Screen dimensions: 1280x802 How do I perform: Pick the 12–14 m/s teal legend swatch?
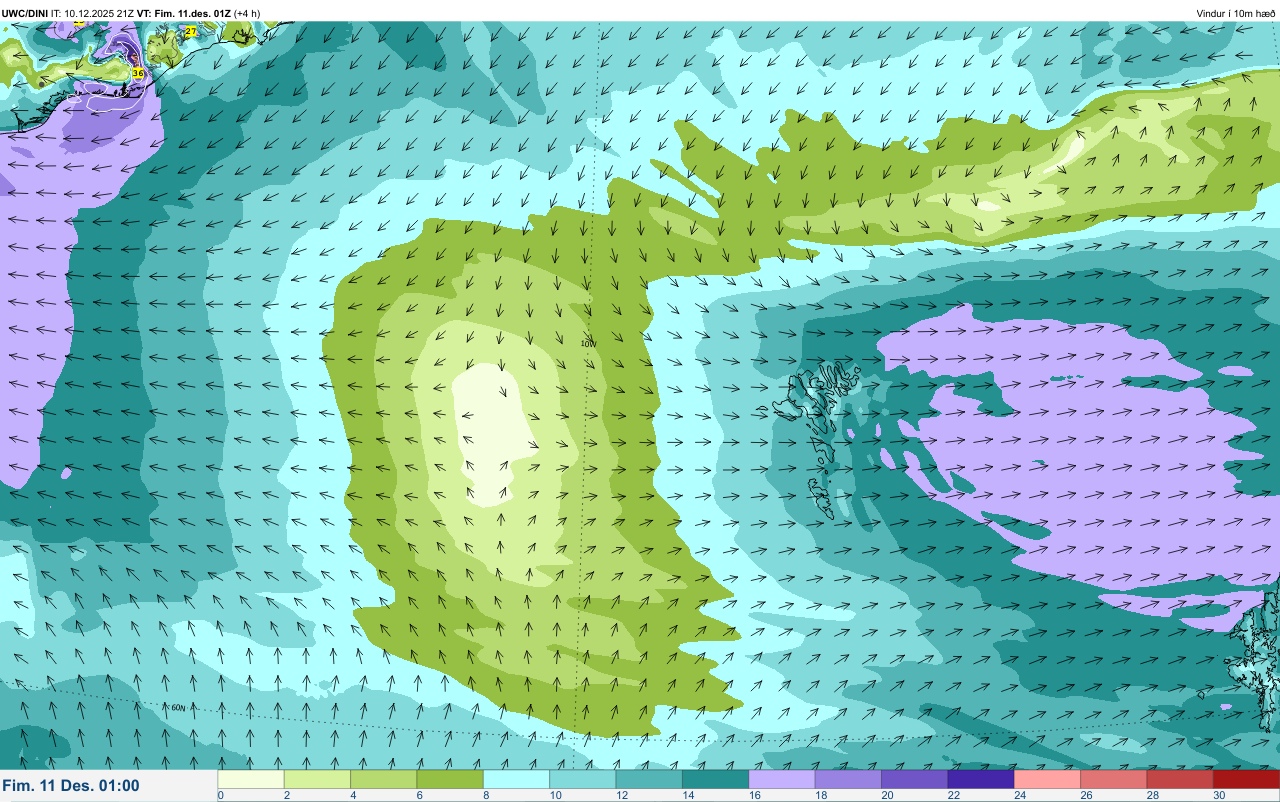click(x=649, y=779)
